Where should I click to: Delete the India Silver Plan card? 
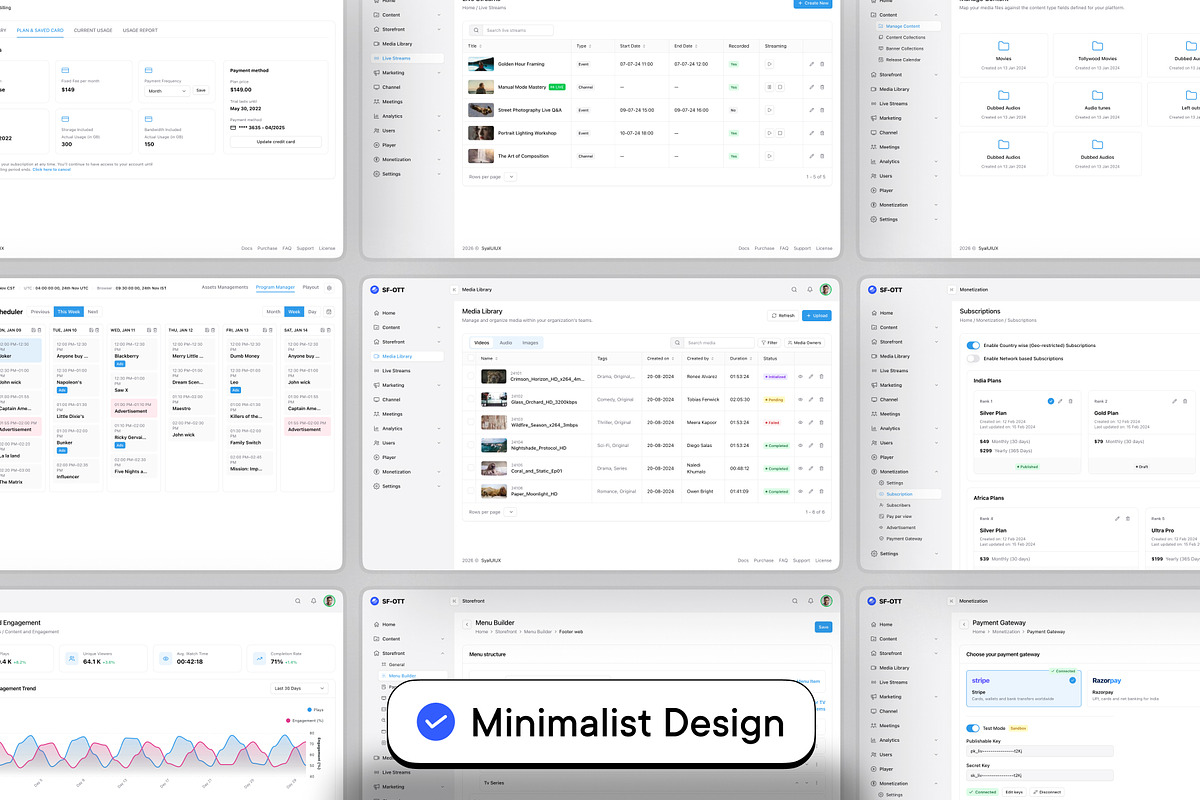pyautogui.click(x=1071, y=401)
